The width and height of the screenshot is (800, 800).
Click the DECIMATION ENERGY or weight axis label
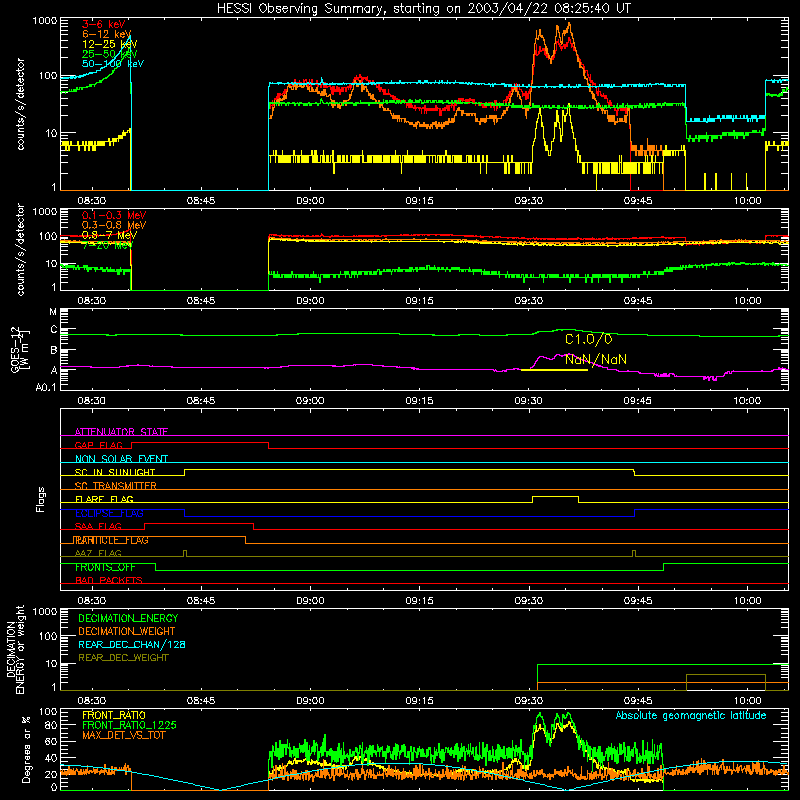pos(15,650)
